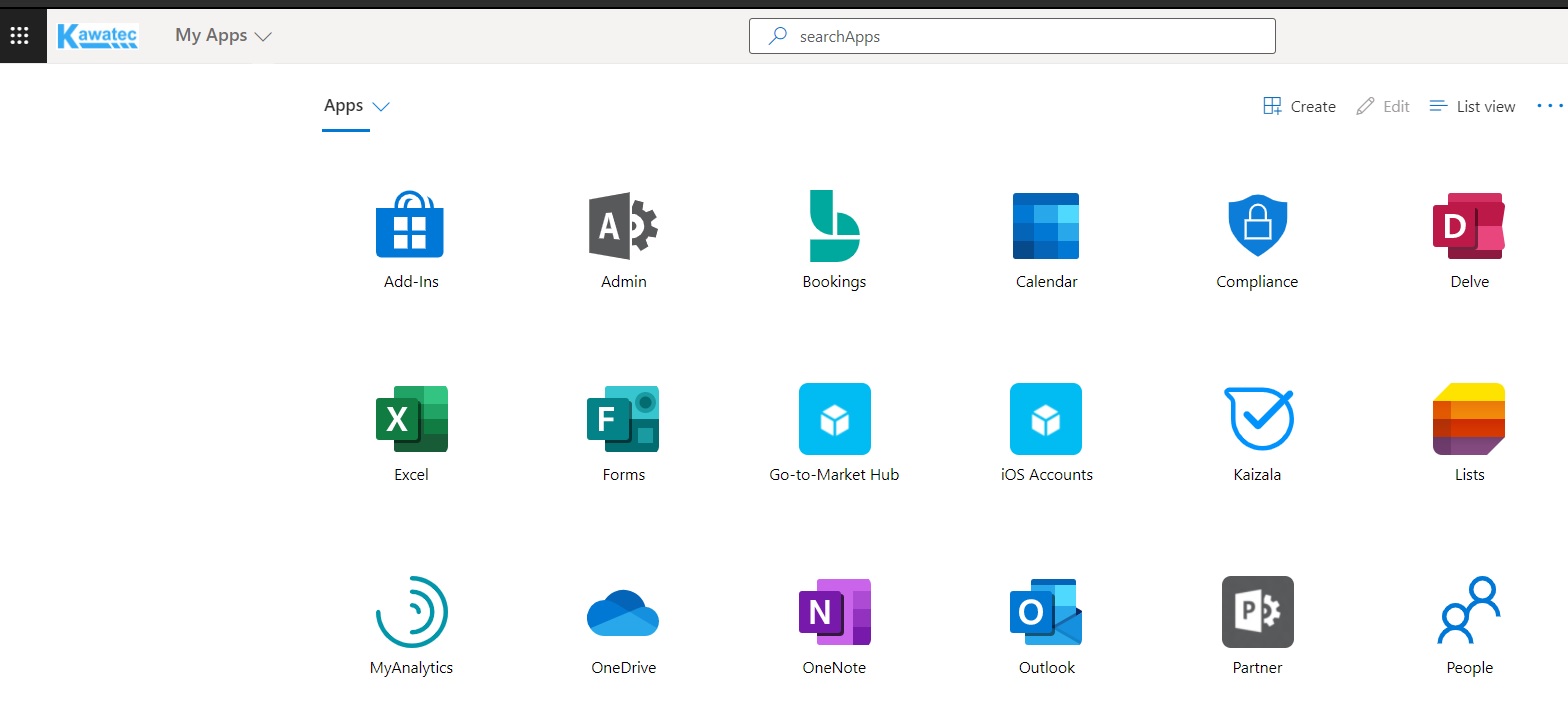Open the People app icon

pos(1469,612)
